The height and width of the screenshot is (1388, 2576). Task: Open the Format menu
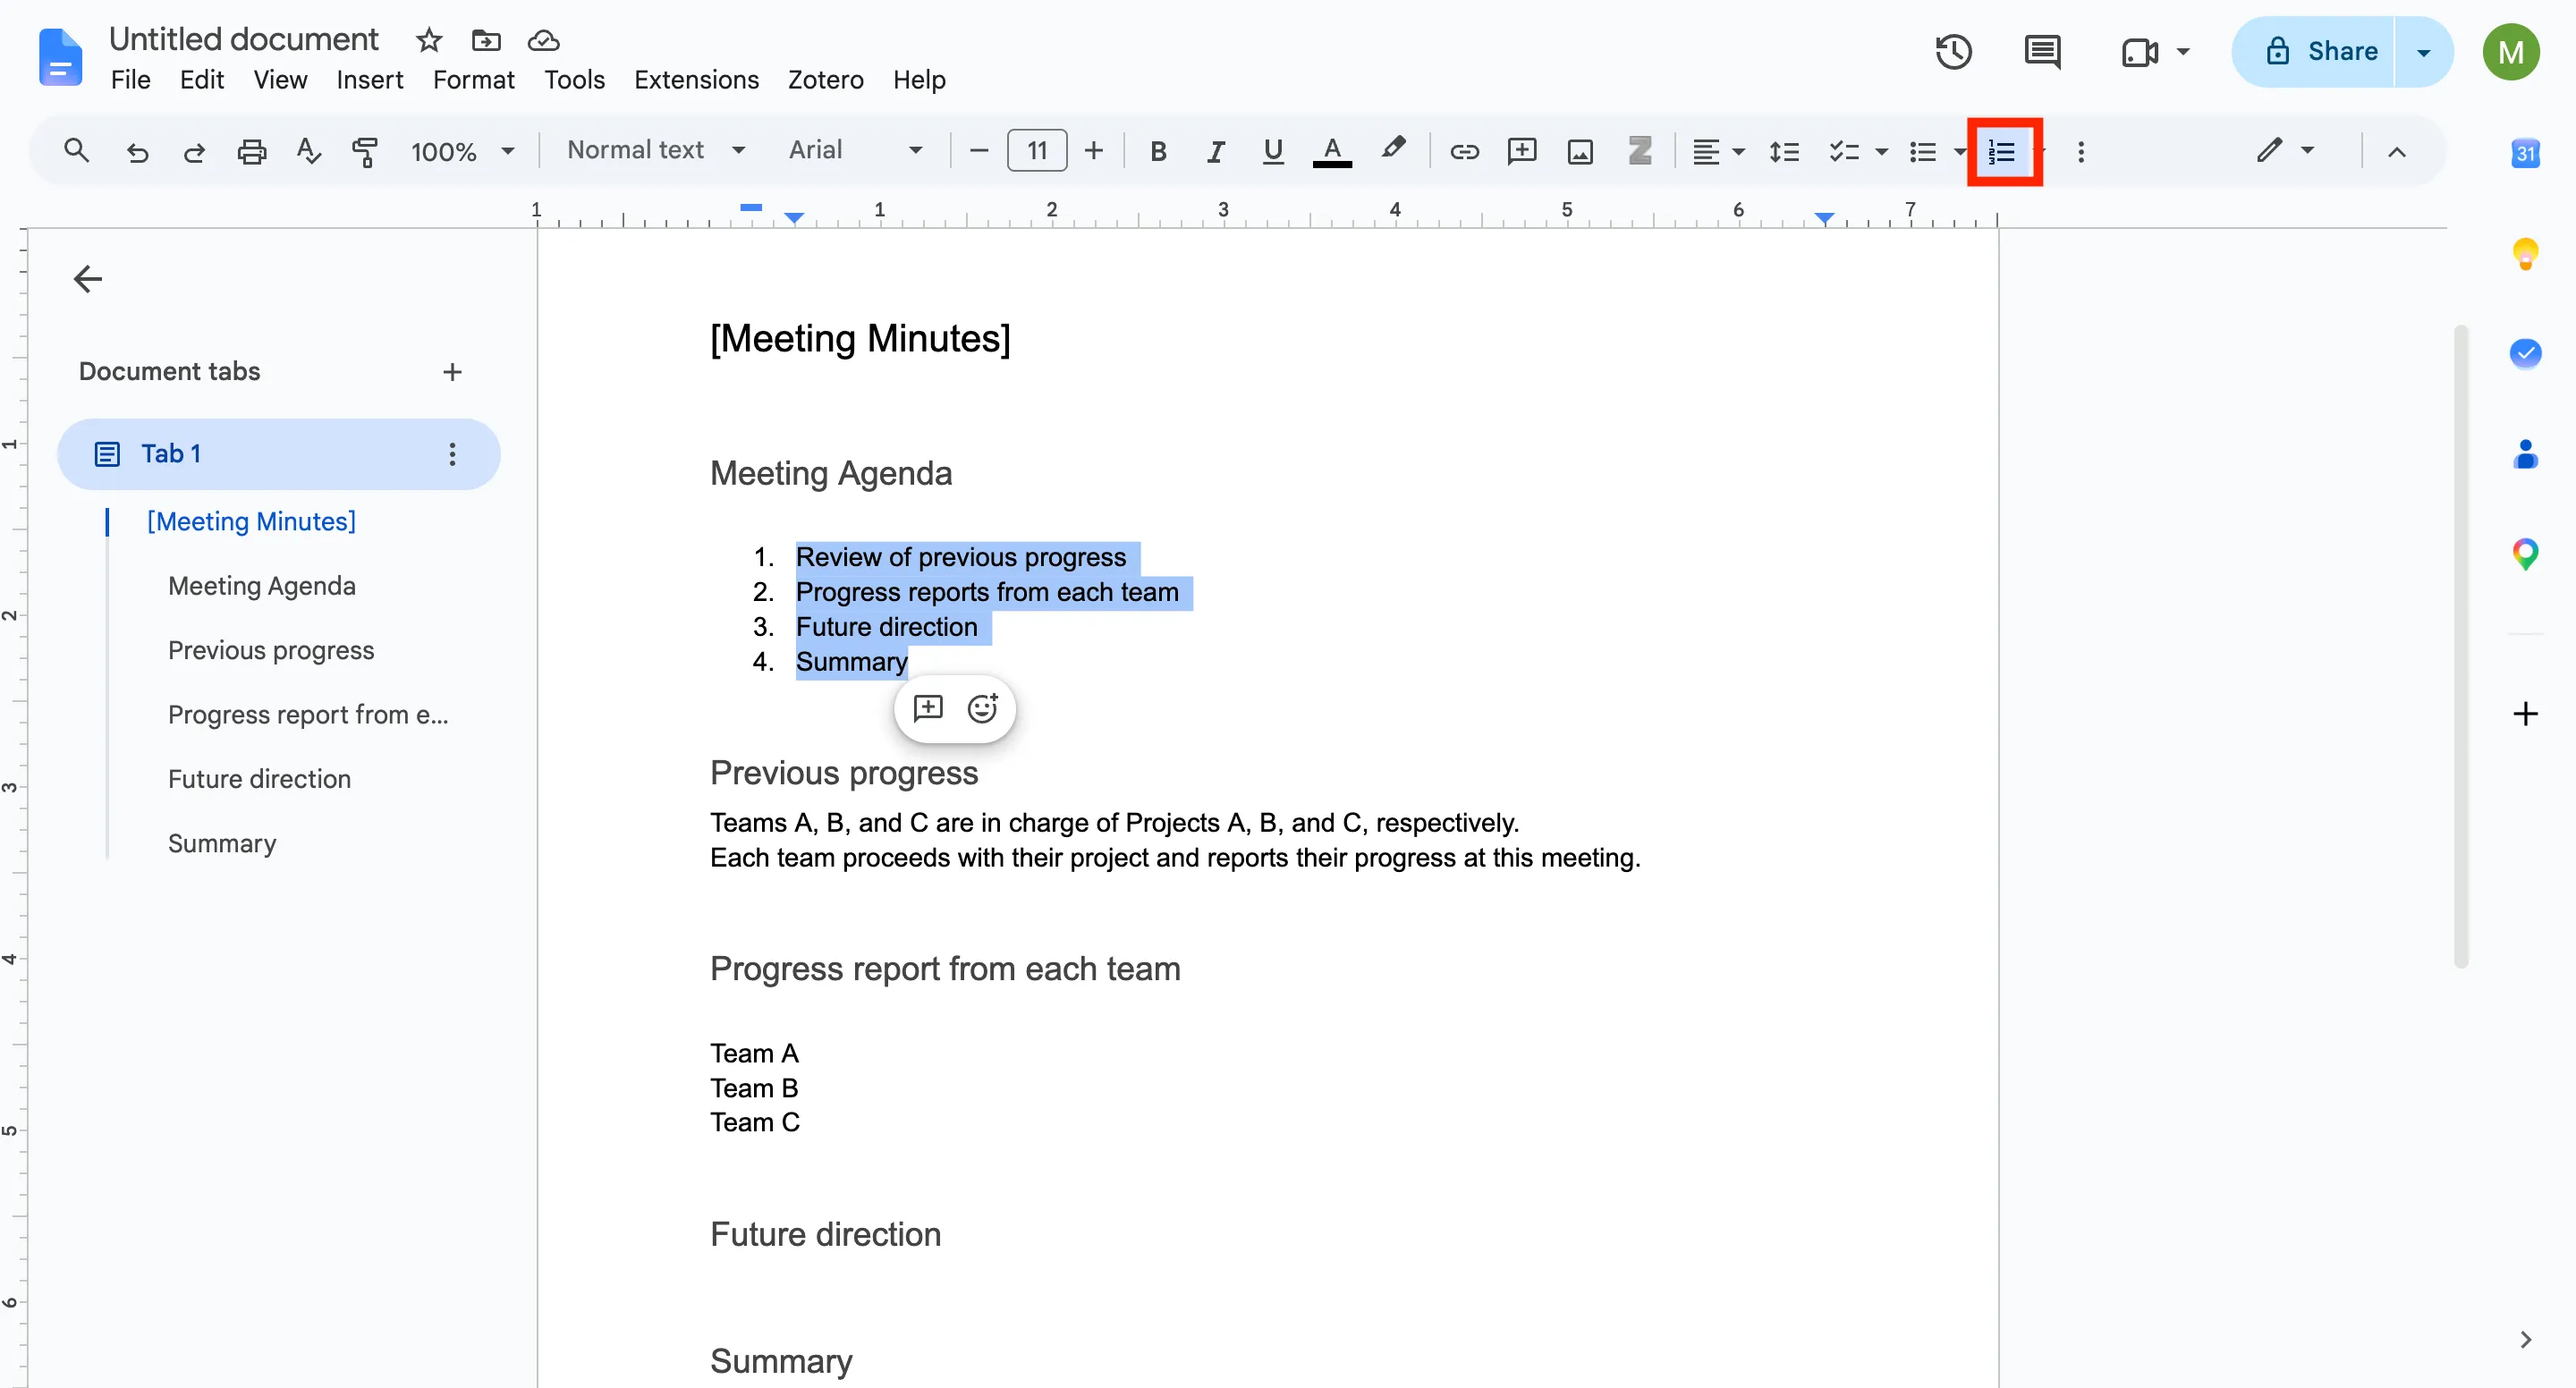(x=473, y=80)
